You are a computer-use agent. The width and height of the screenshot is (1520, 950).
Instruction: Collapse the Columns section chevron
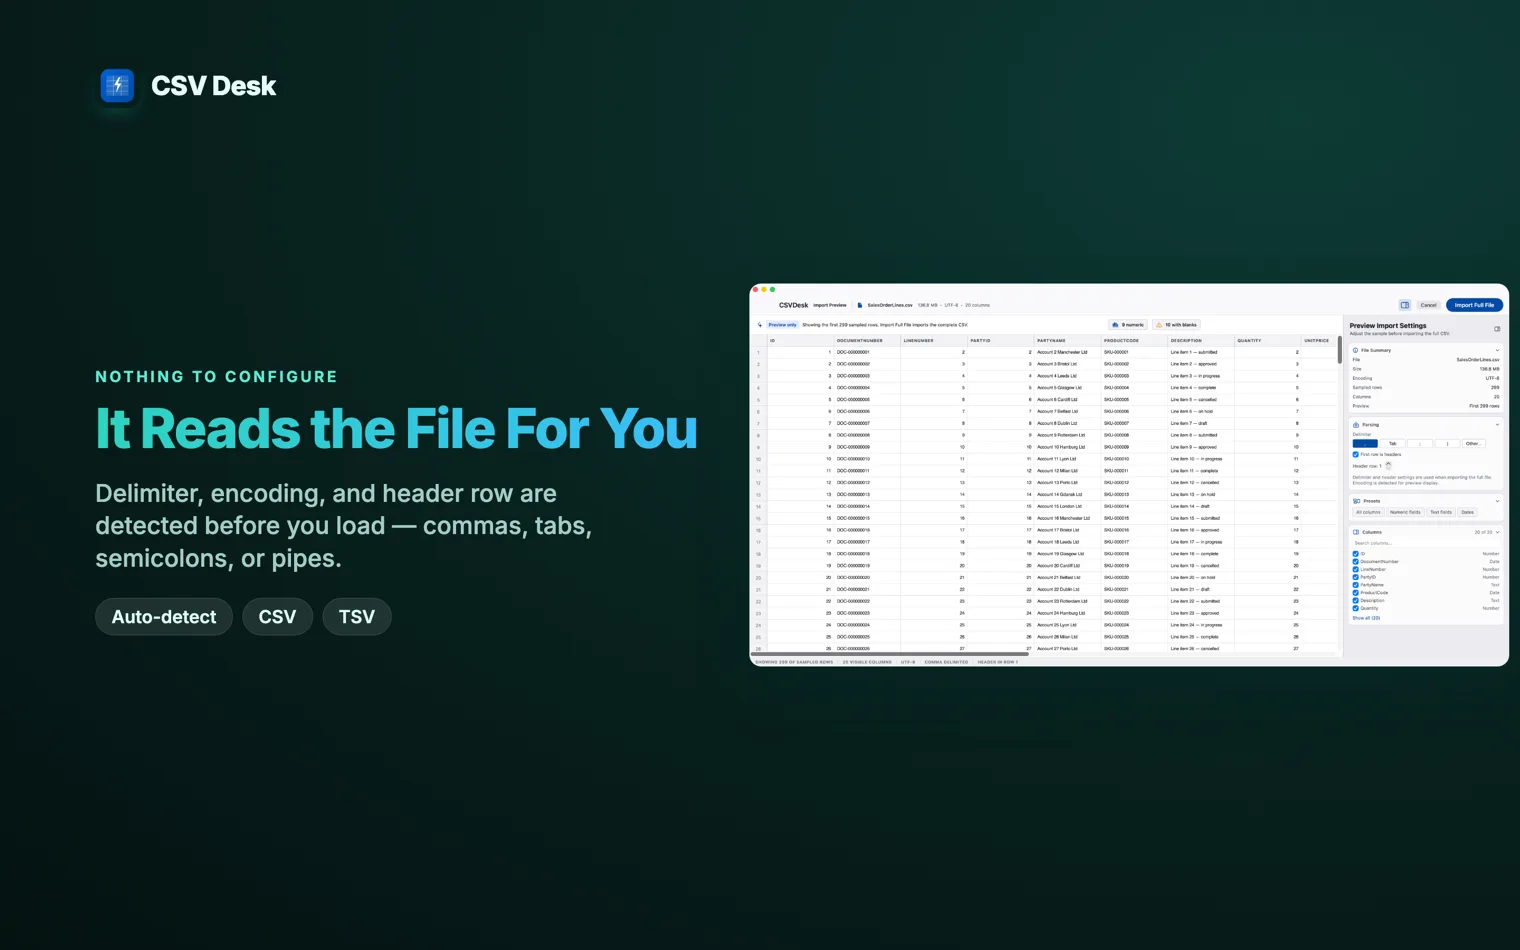[x=1497, y=532]
